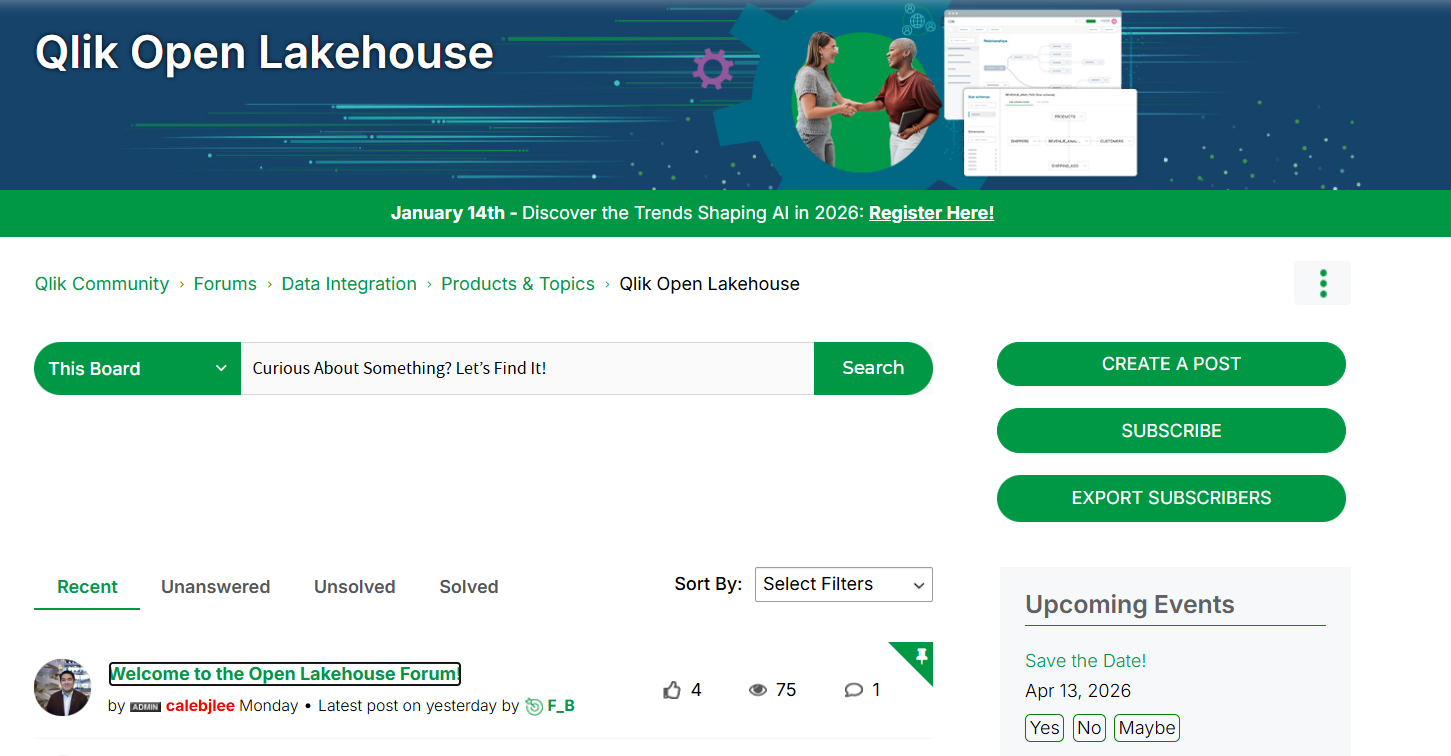Switch to the Unsolved tab
The width and height of the screenshot is (1451, 756).
pyautogui.click(x=355, y=587)
